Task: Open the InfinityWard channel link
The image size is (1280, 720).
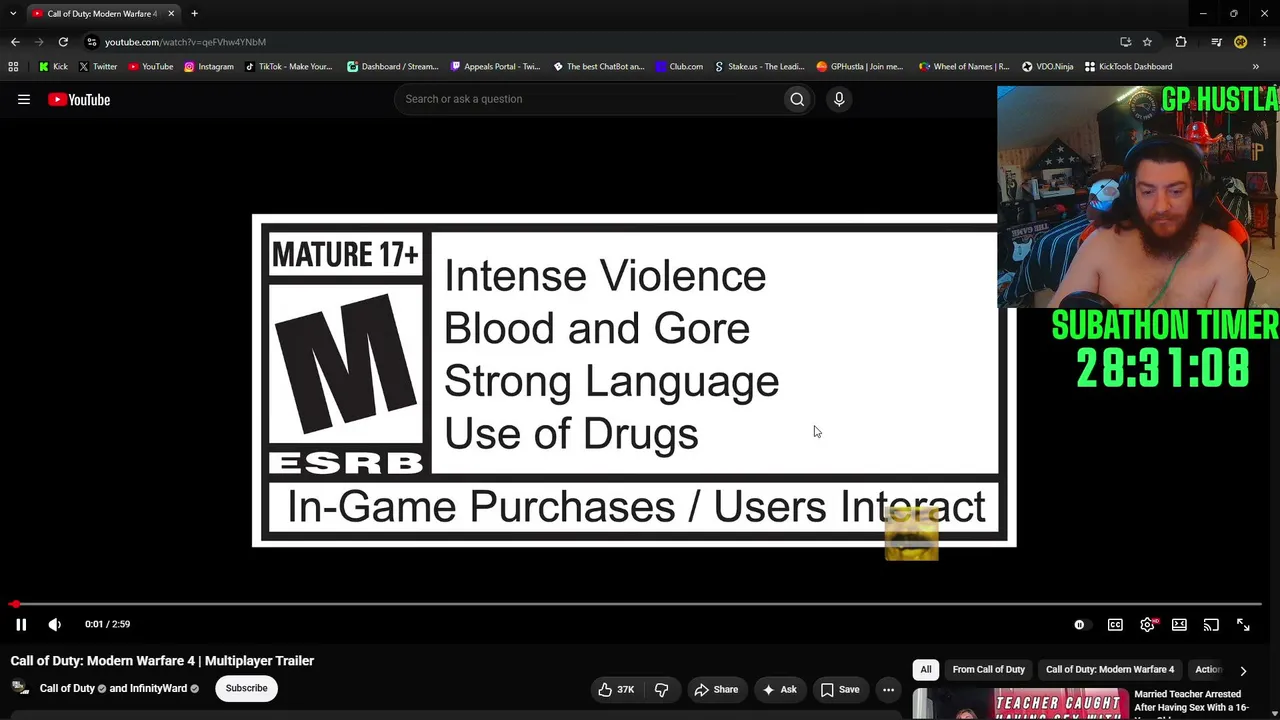Action: click(x=158, y=688)
